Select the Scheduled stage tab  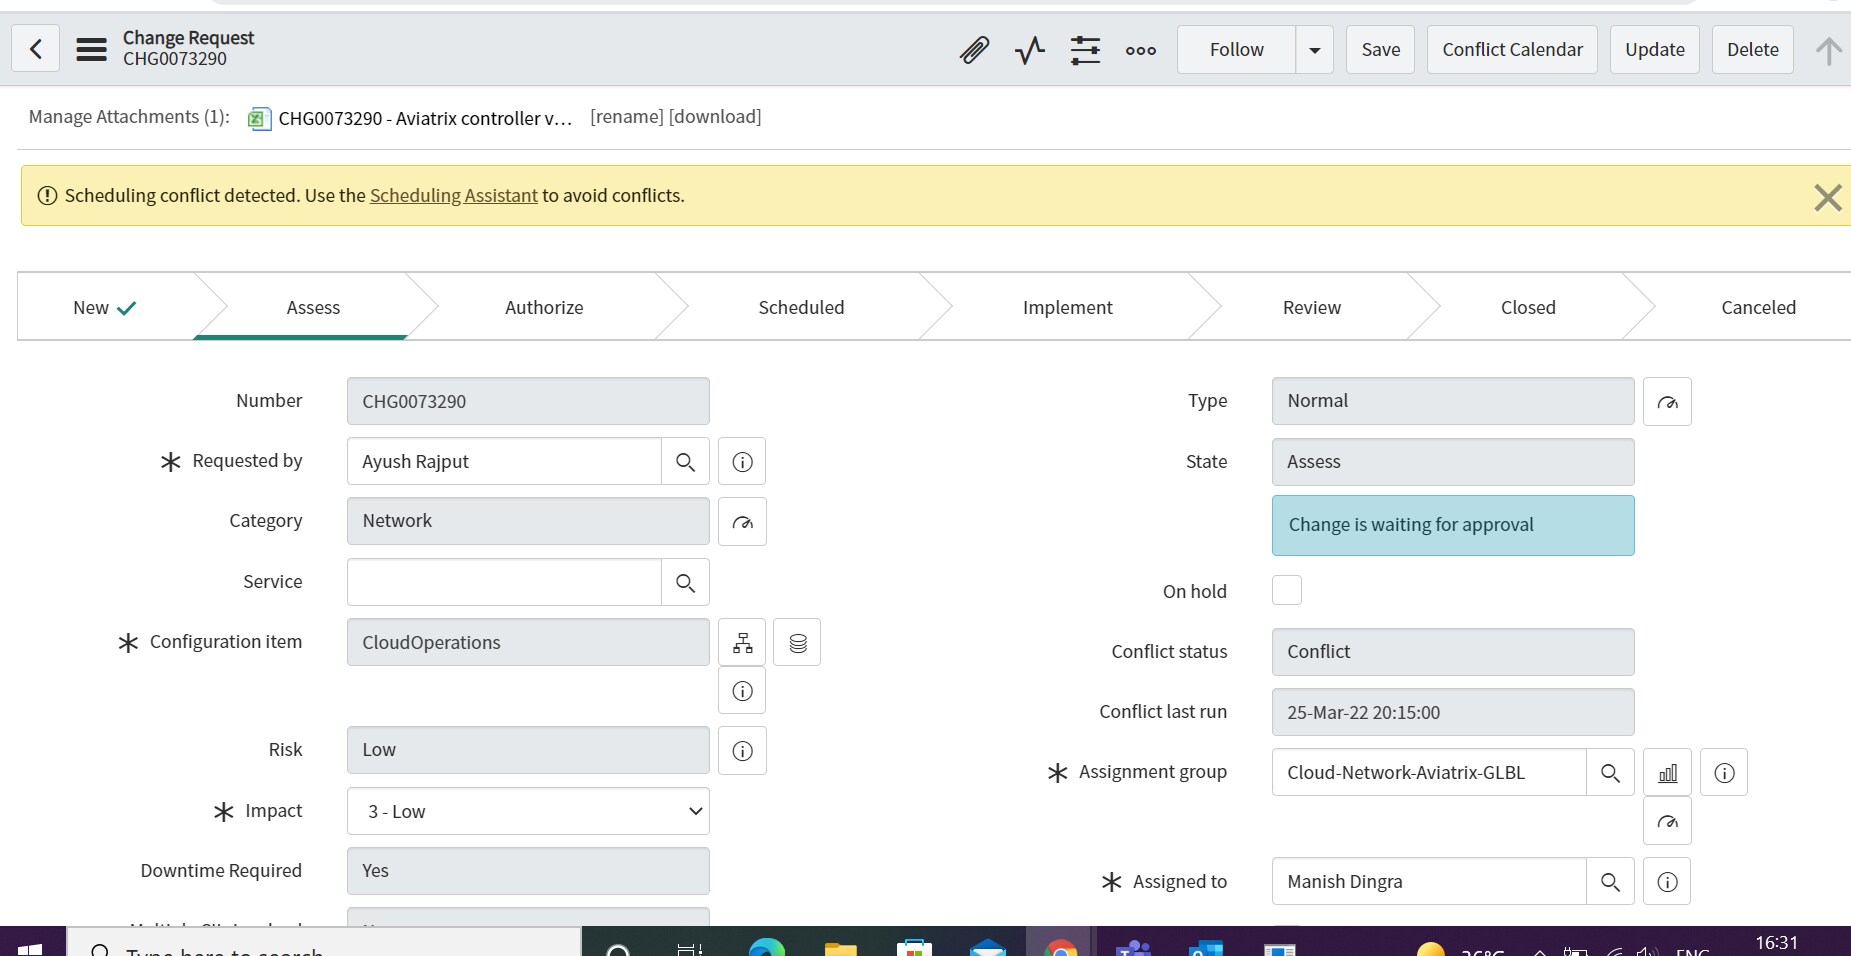(x=801, y=308)
